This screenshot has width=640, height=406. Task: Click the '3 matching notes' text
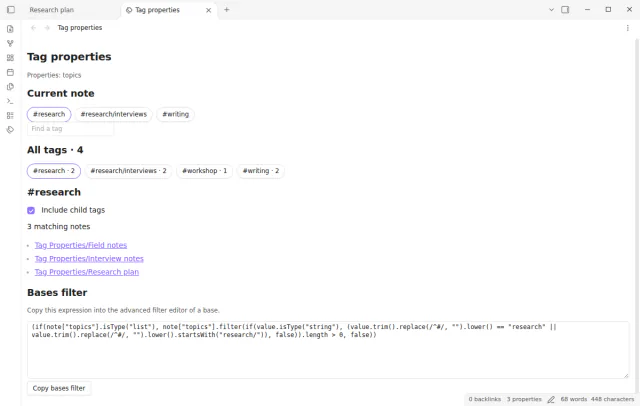[59, 226]
